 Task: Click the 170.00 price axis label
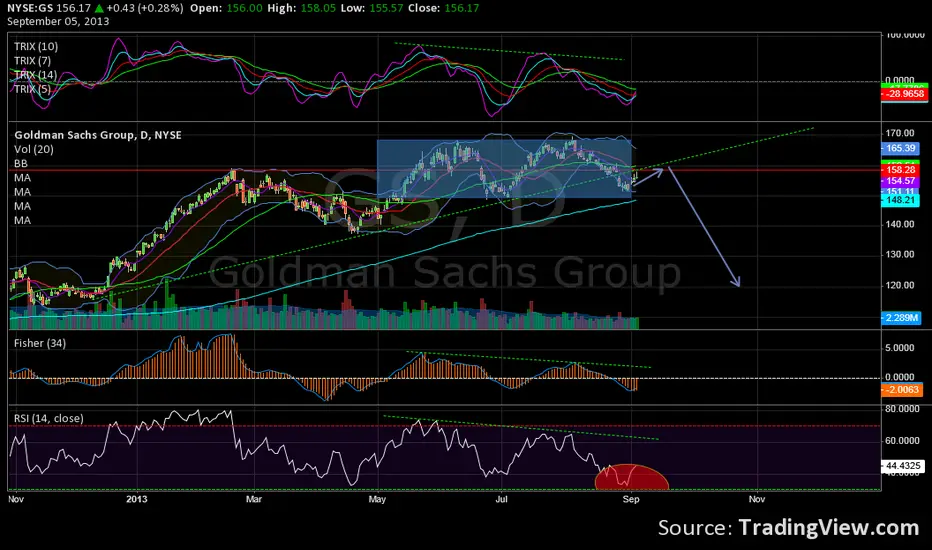(900, 133)
